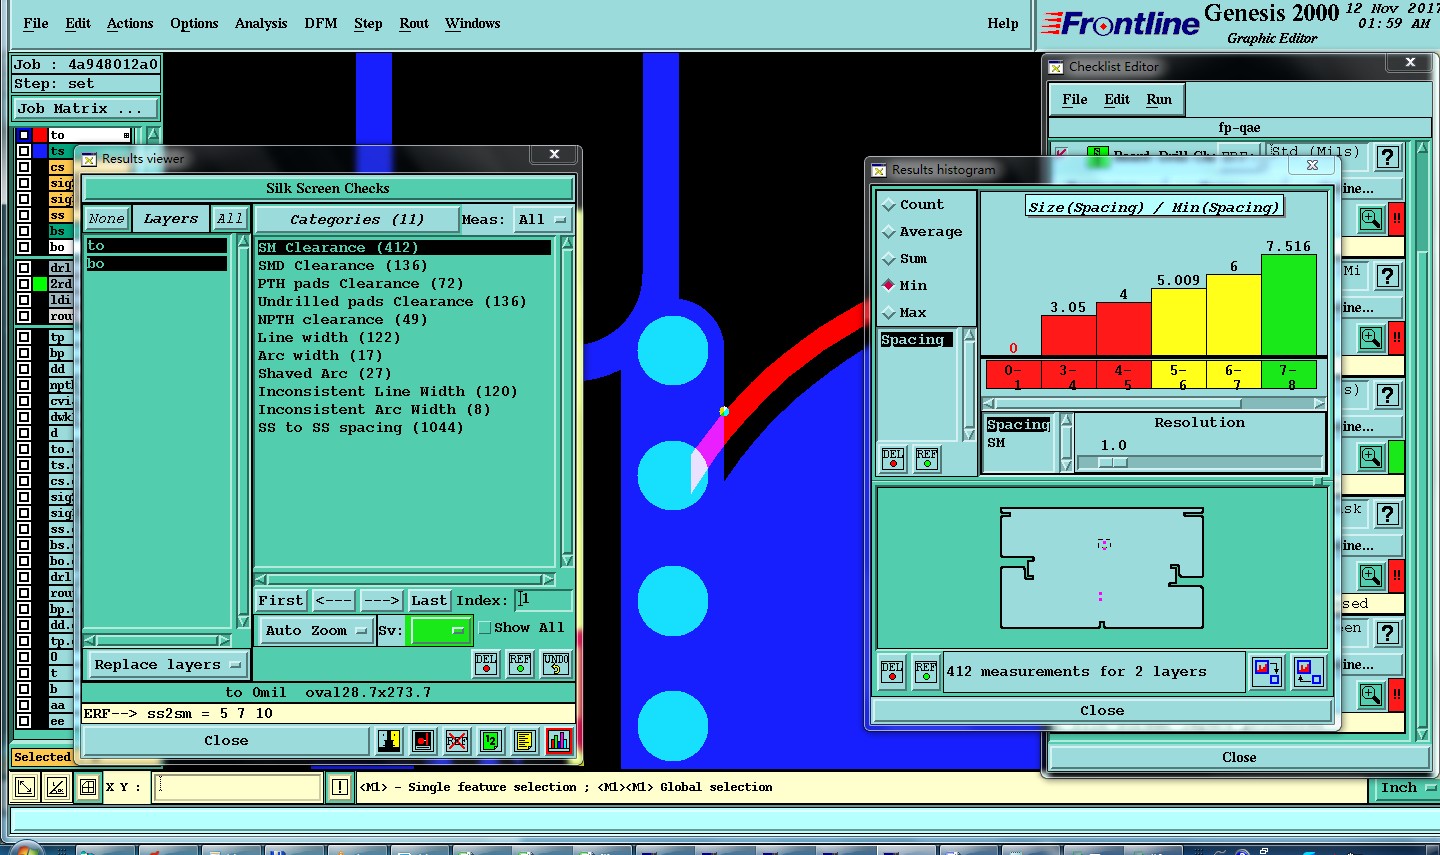Click the yellow 5-6 range cell in histogram
1440x855 pixels.
coord(1178,375)
